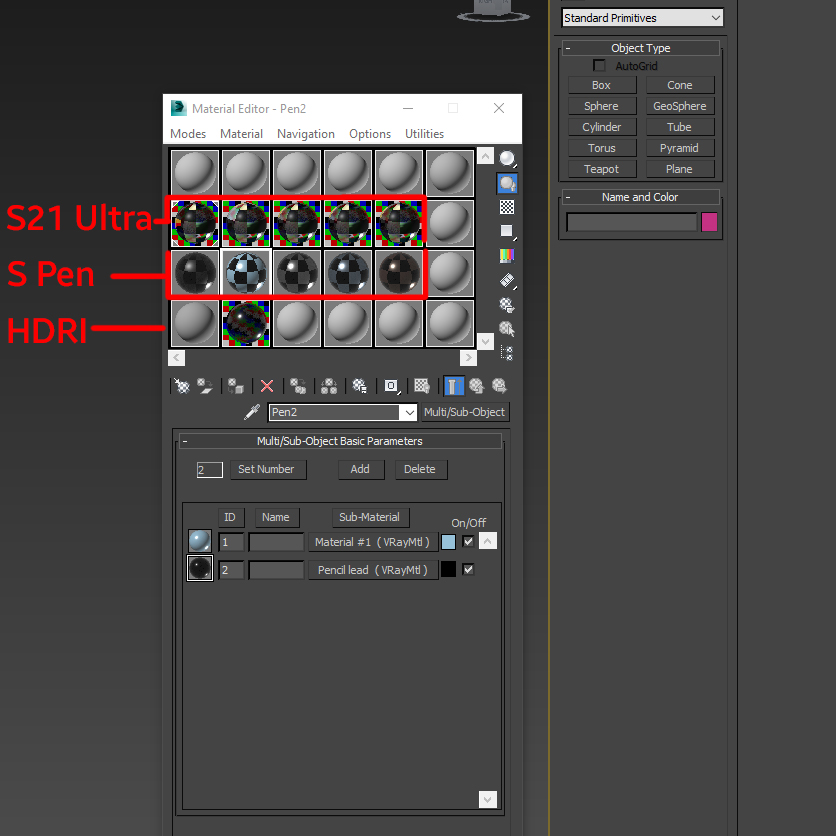
Task: Click sub-material list scroll down arrow
Action: pyautogui.click(x=488, y=799)
